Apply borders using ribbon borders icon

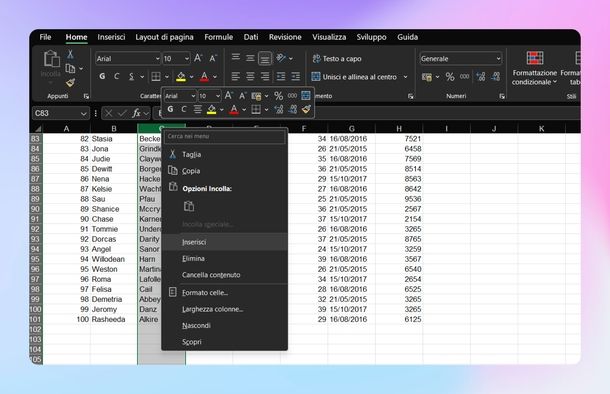156,77
